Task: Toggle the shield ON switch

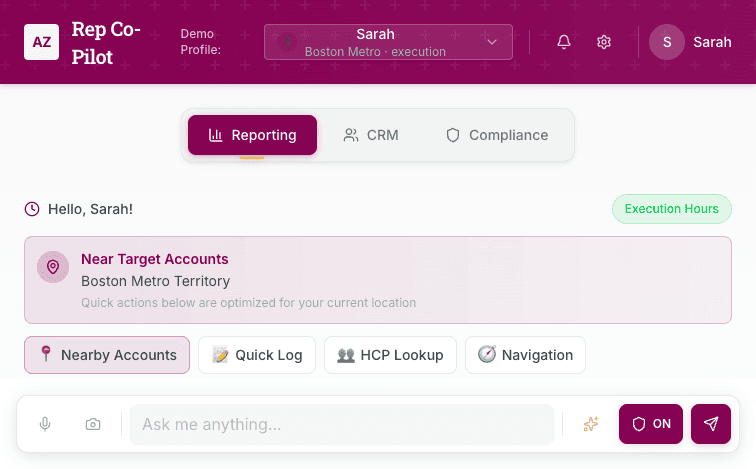Action: 651,424
